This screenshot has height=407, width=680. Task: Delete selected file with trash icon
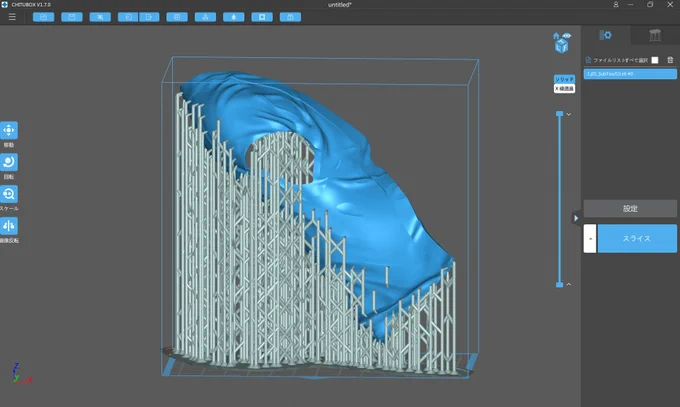tap(670, 60)
